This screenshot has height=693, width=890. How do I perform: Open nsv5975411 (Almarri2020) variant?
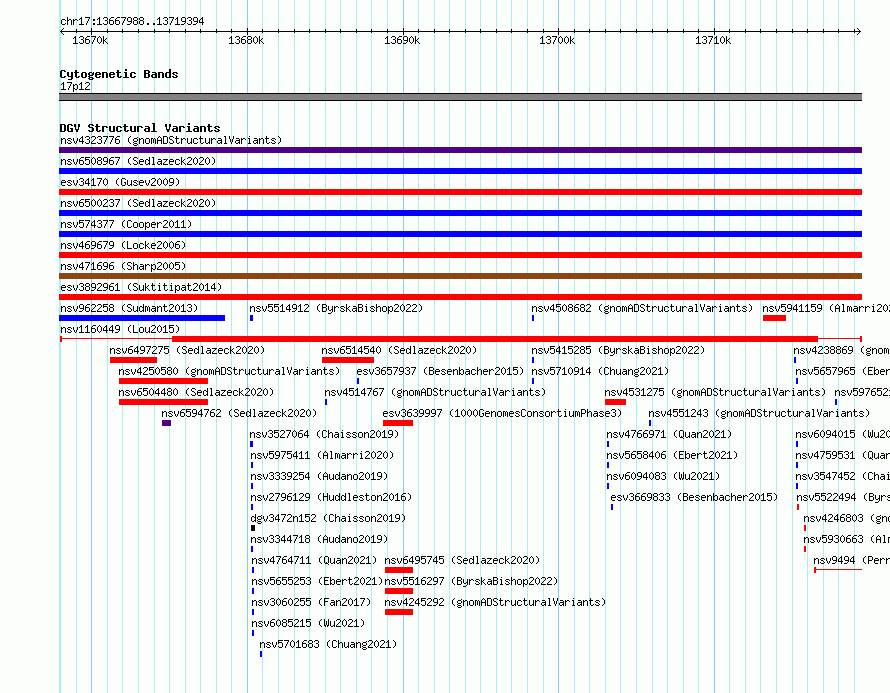[x=322, y=455]
